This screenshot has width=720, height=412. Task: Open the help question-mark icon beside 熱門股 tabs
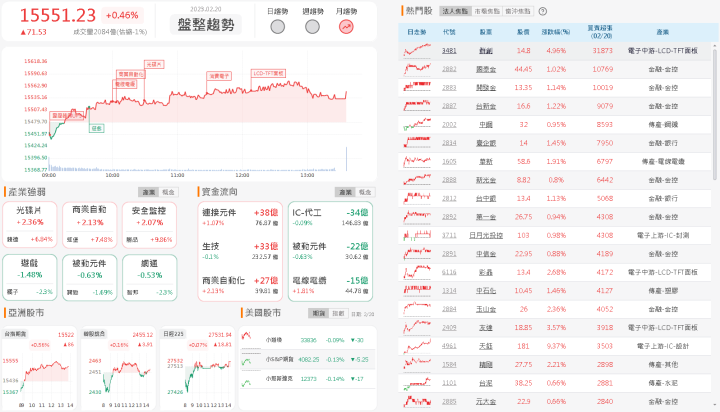coord(542,11)
